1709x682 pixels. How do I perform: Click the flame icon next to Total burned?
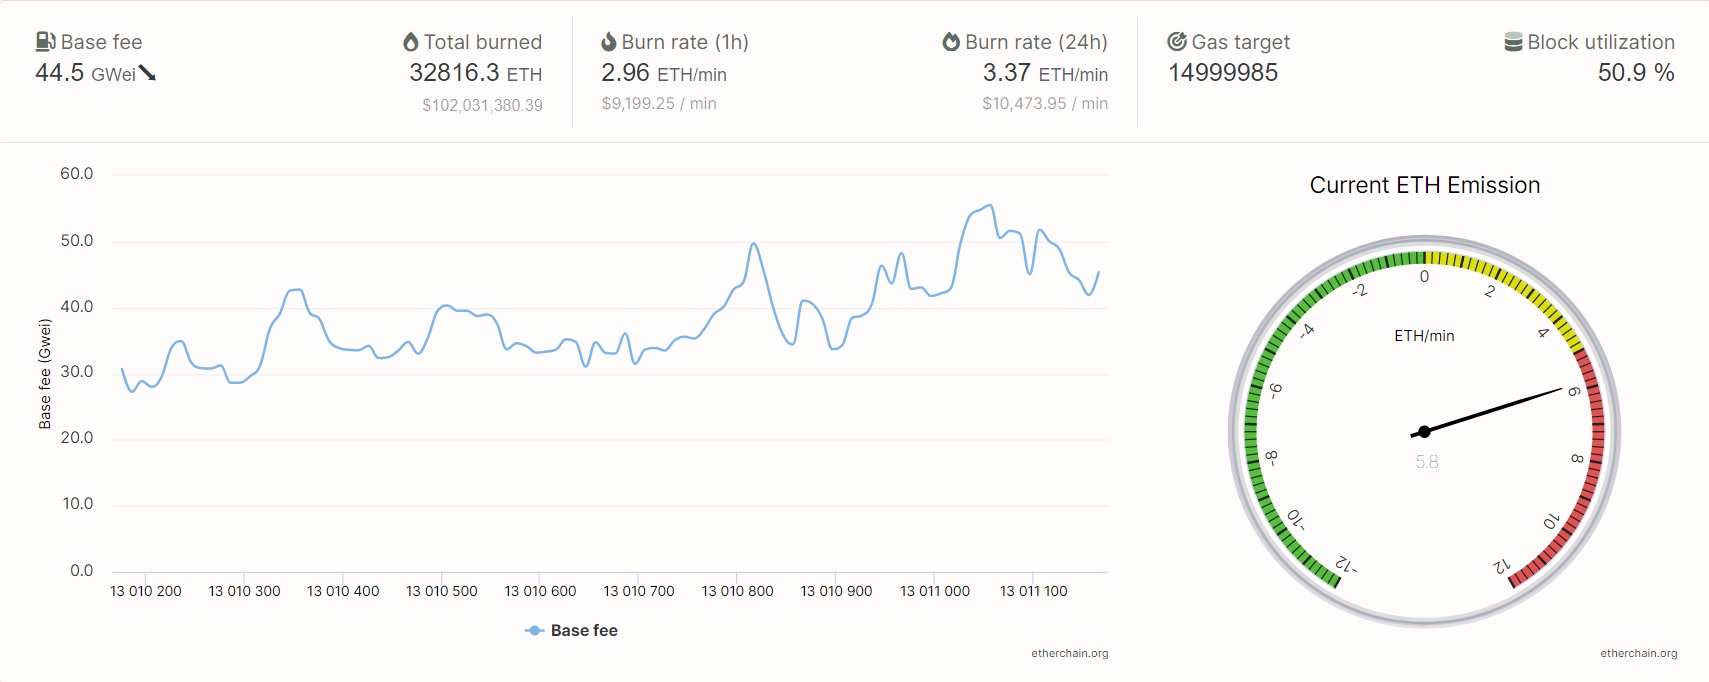pyautogui.click(x=410, y=42)
